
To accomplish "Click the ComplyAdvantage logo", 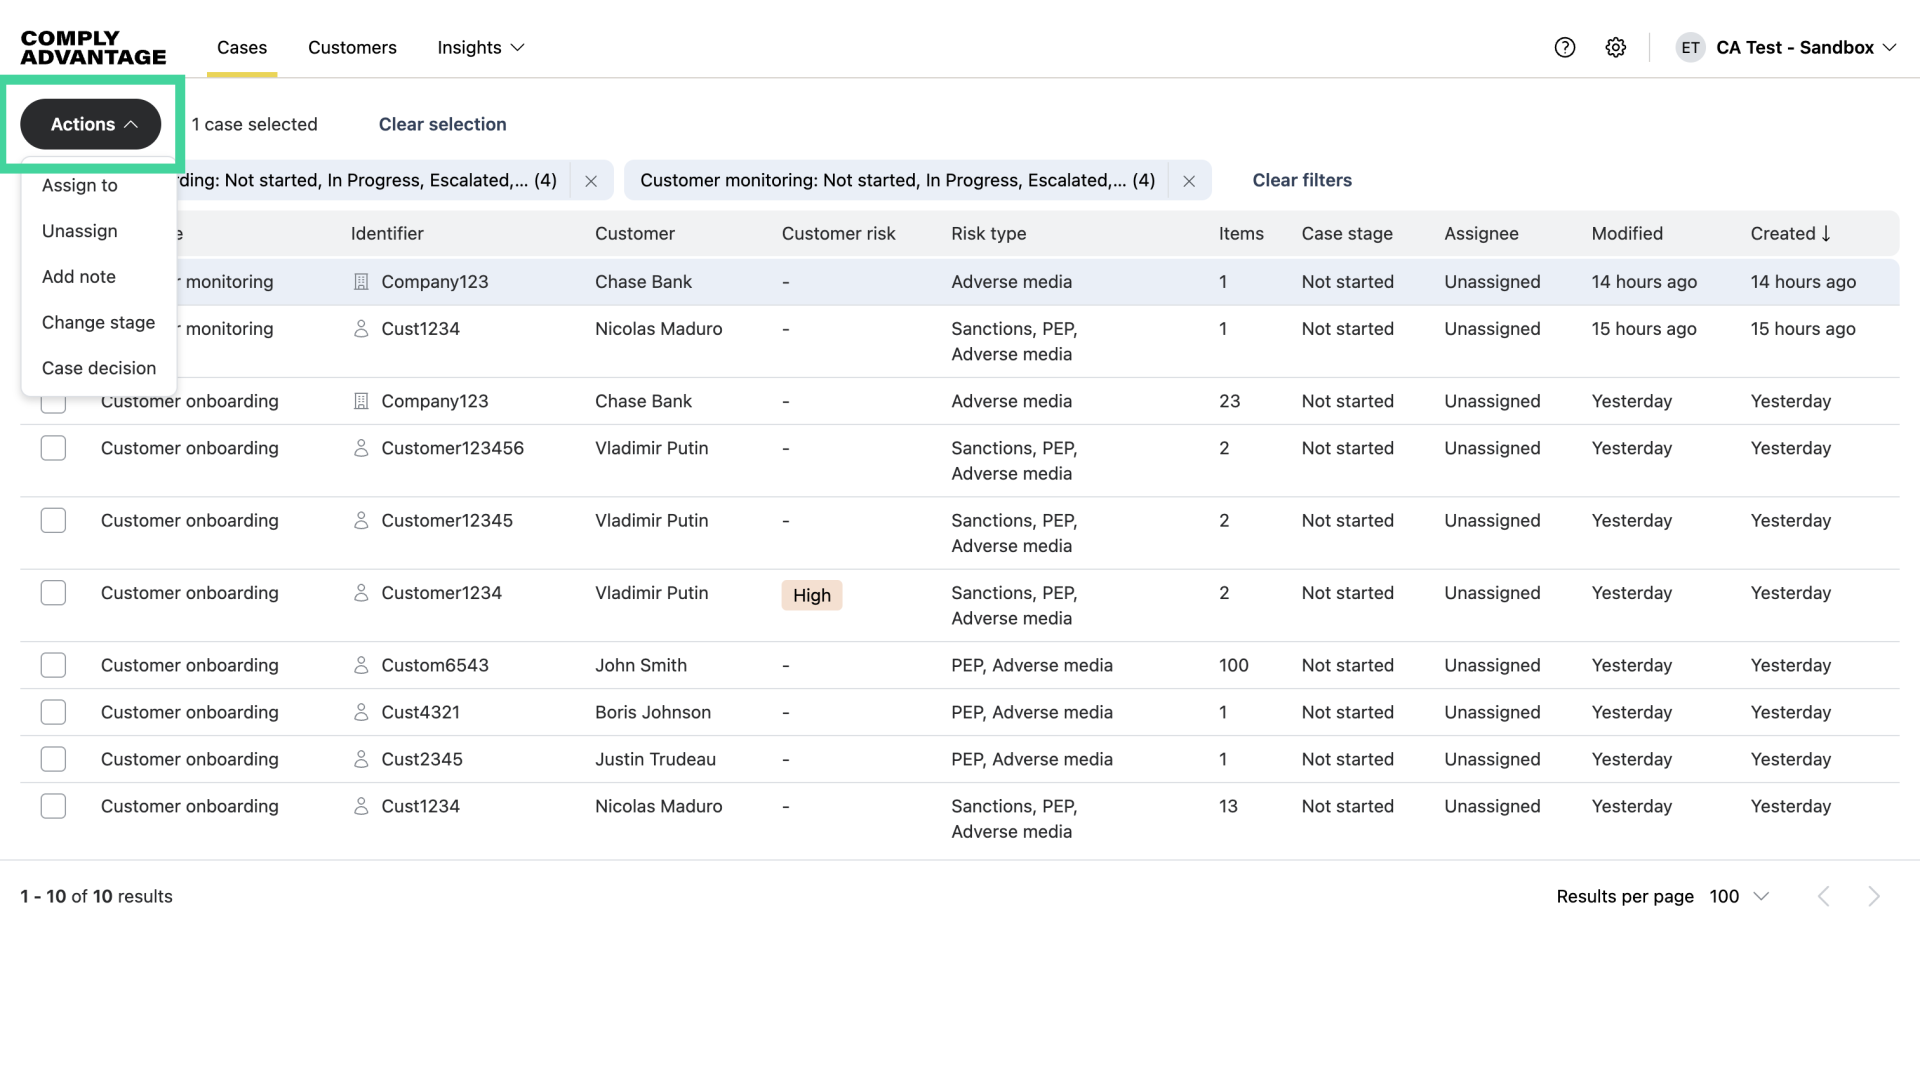I will click(x=93, y=47).
